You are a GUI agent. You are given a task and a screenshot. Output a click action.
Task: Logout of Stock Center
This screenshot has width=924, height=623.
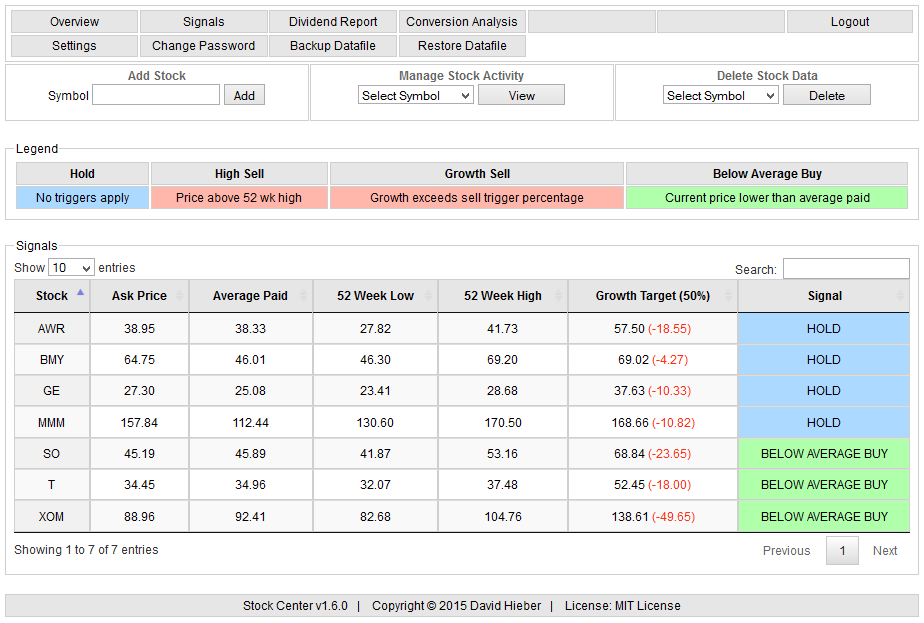849,21
